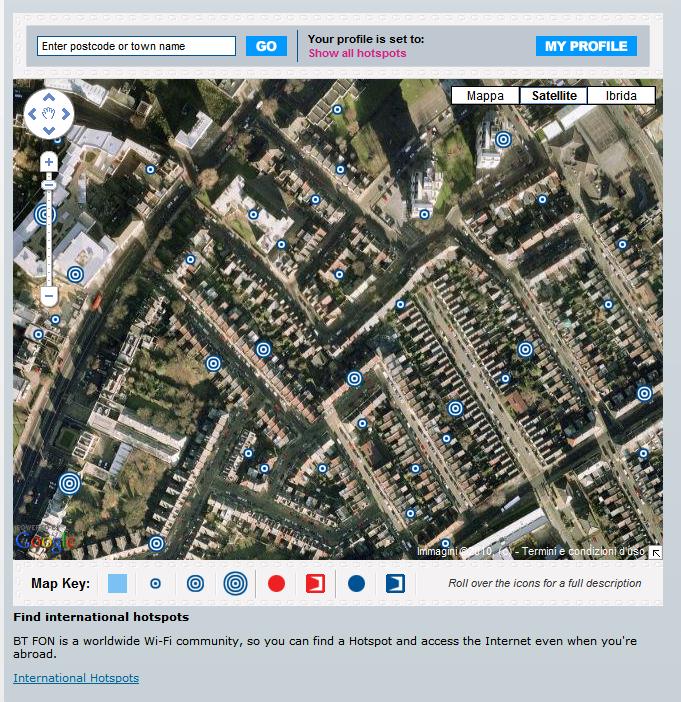Select the Satellite map view
The height and width of the screenshot is (702, 681).
[x=554, y=96]
